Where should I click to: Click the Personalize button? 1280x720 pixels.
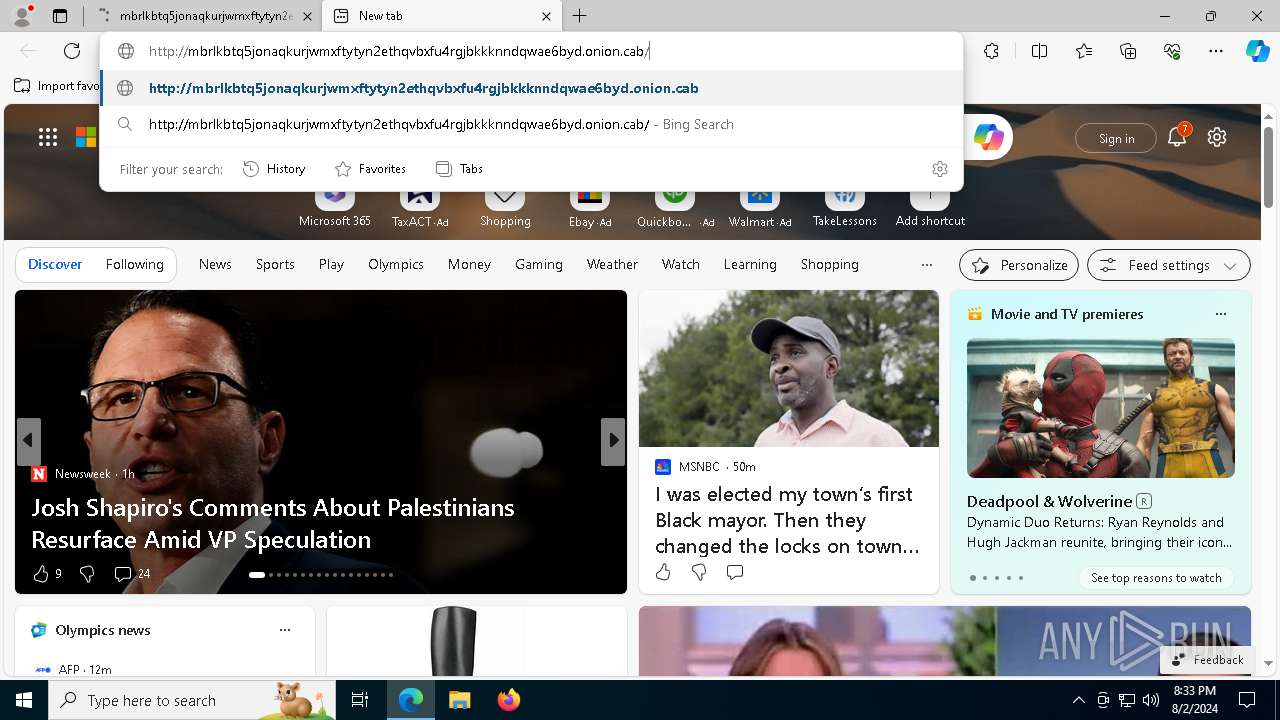pyautogui.click(x=1019, y=265)
